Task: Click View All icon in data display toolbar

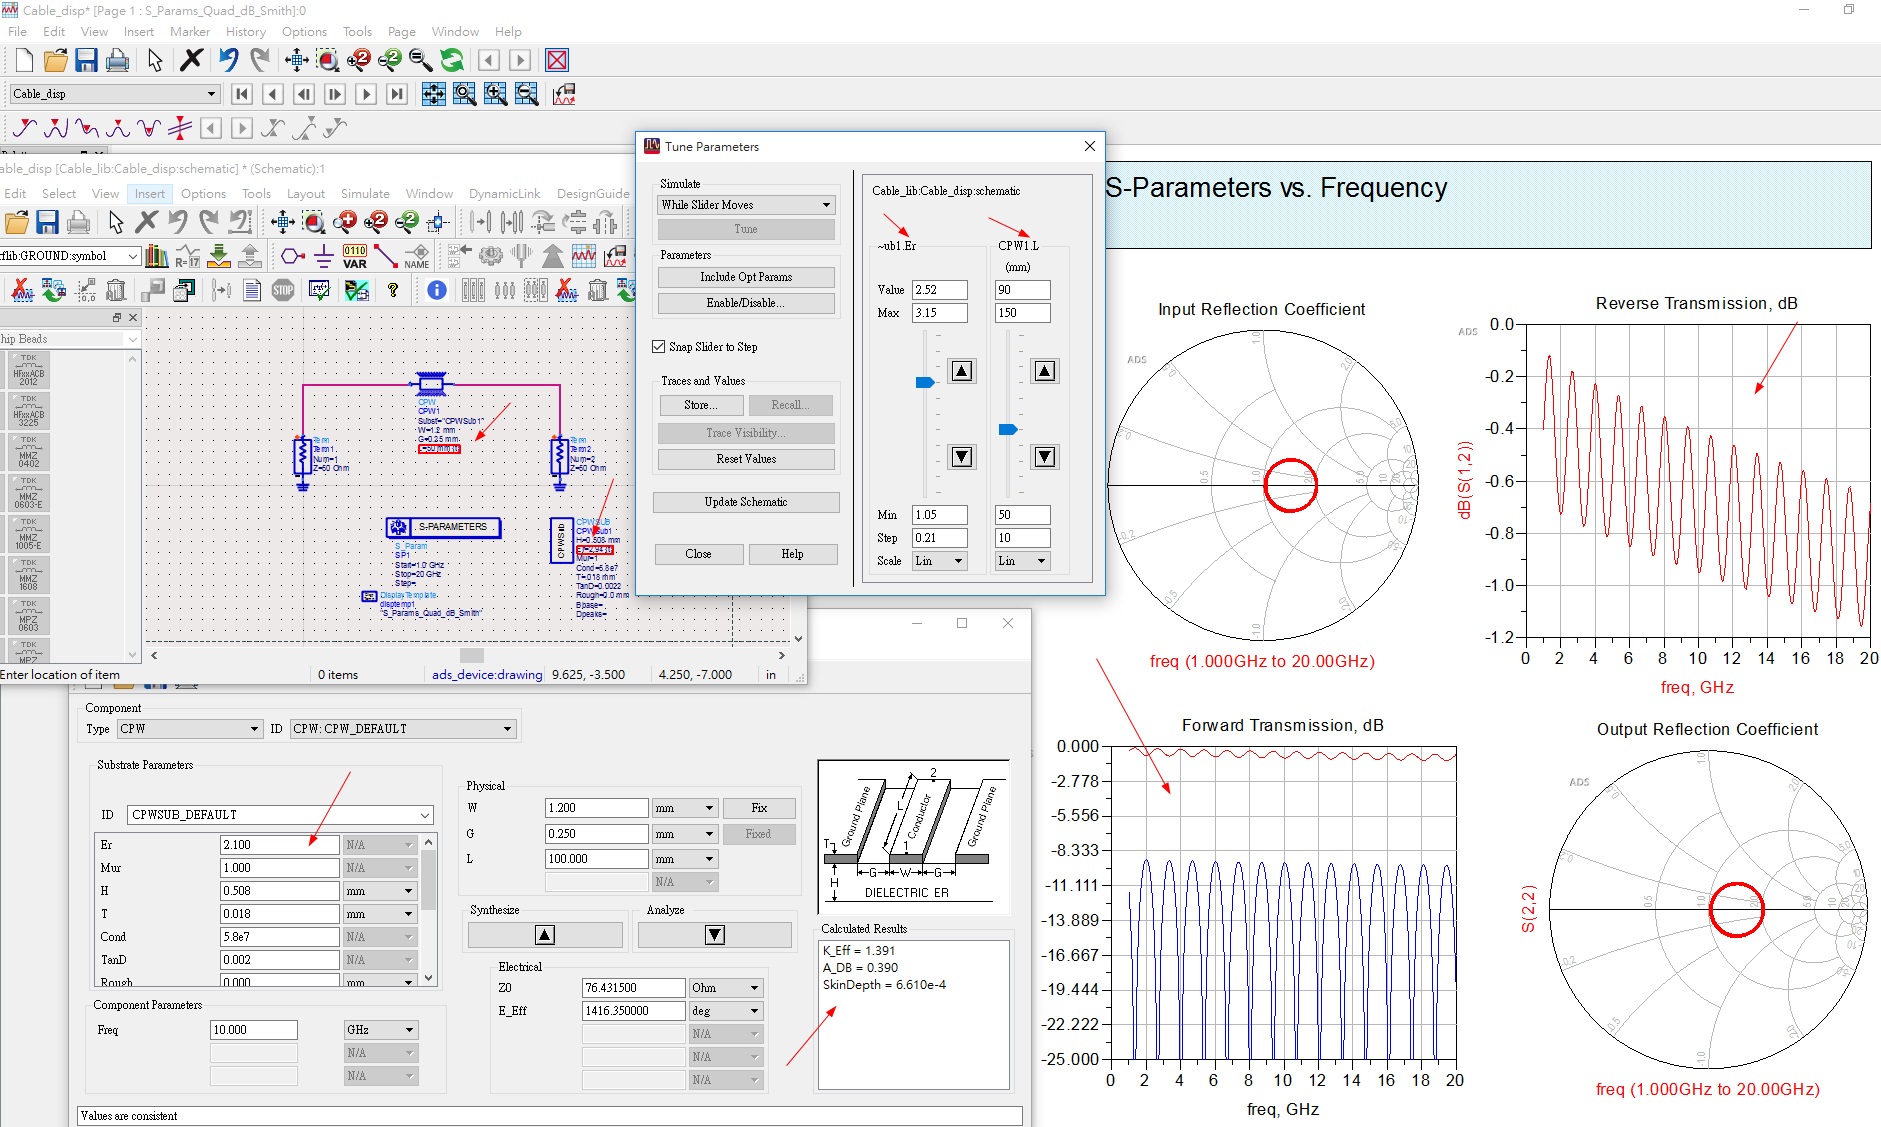Action: pos(296,61)
